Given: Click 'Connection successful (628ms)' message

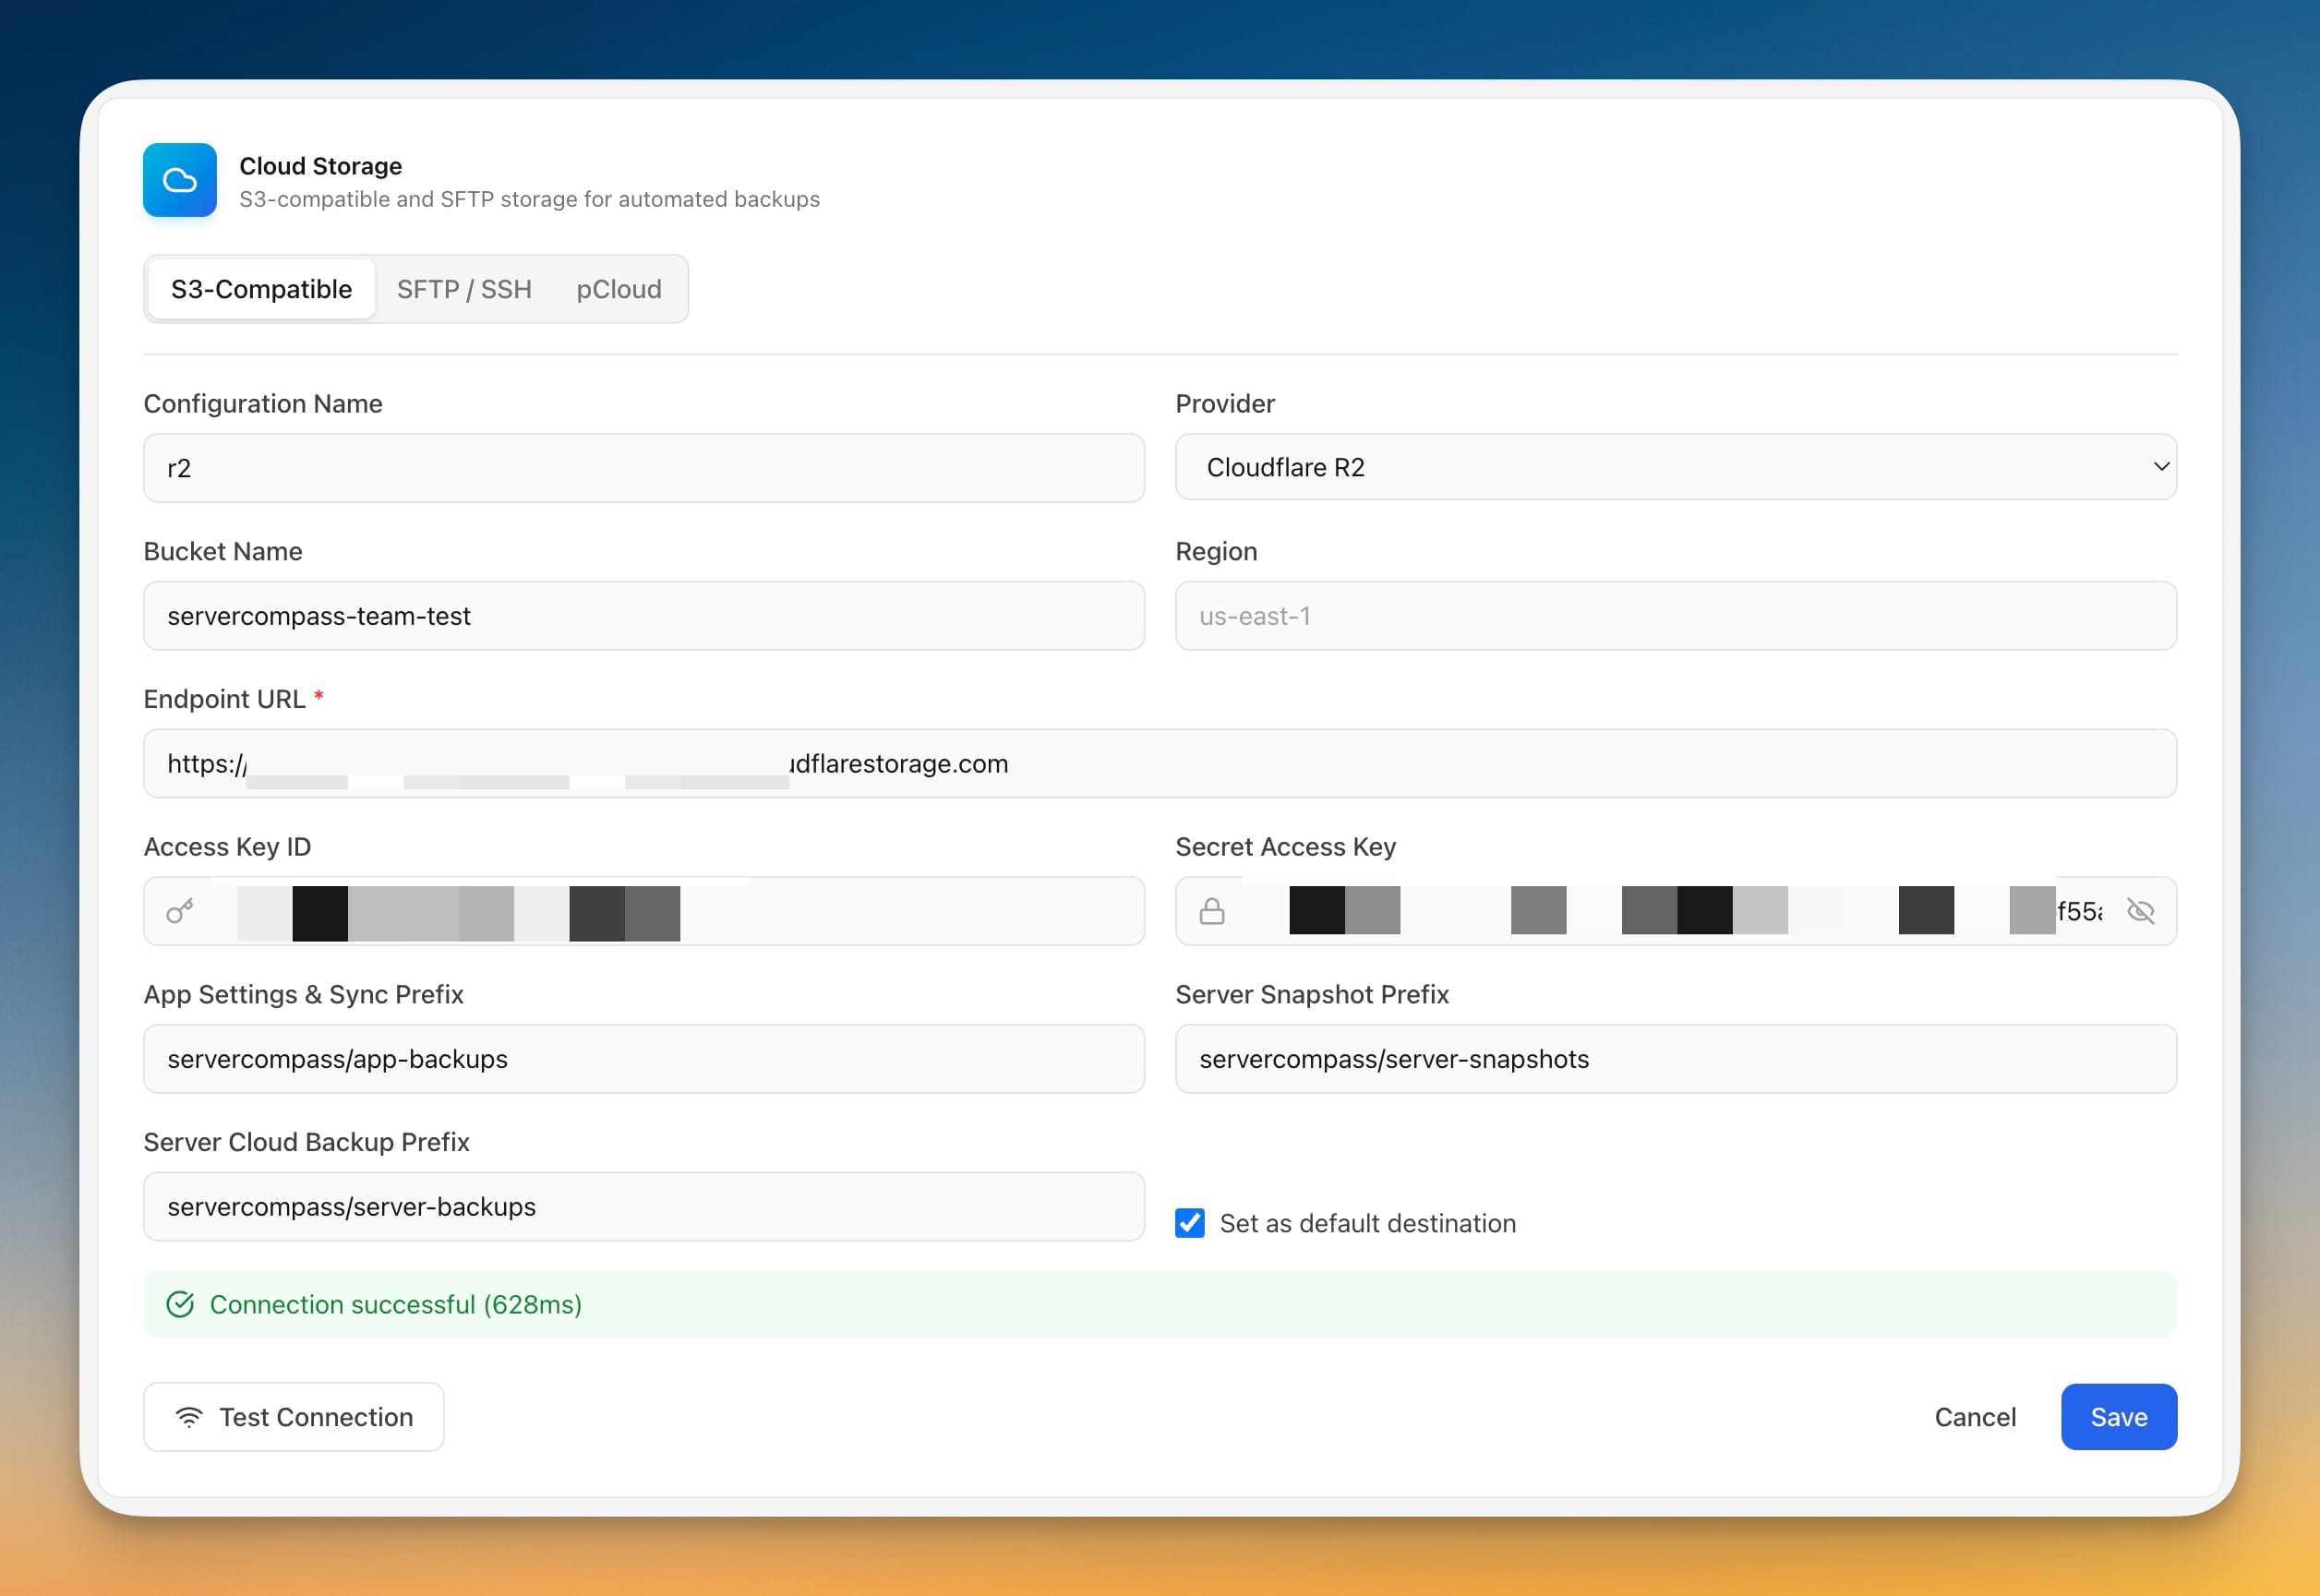Looking at the screenshot, I should (395, 1304).
